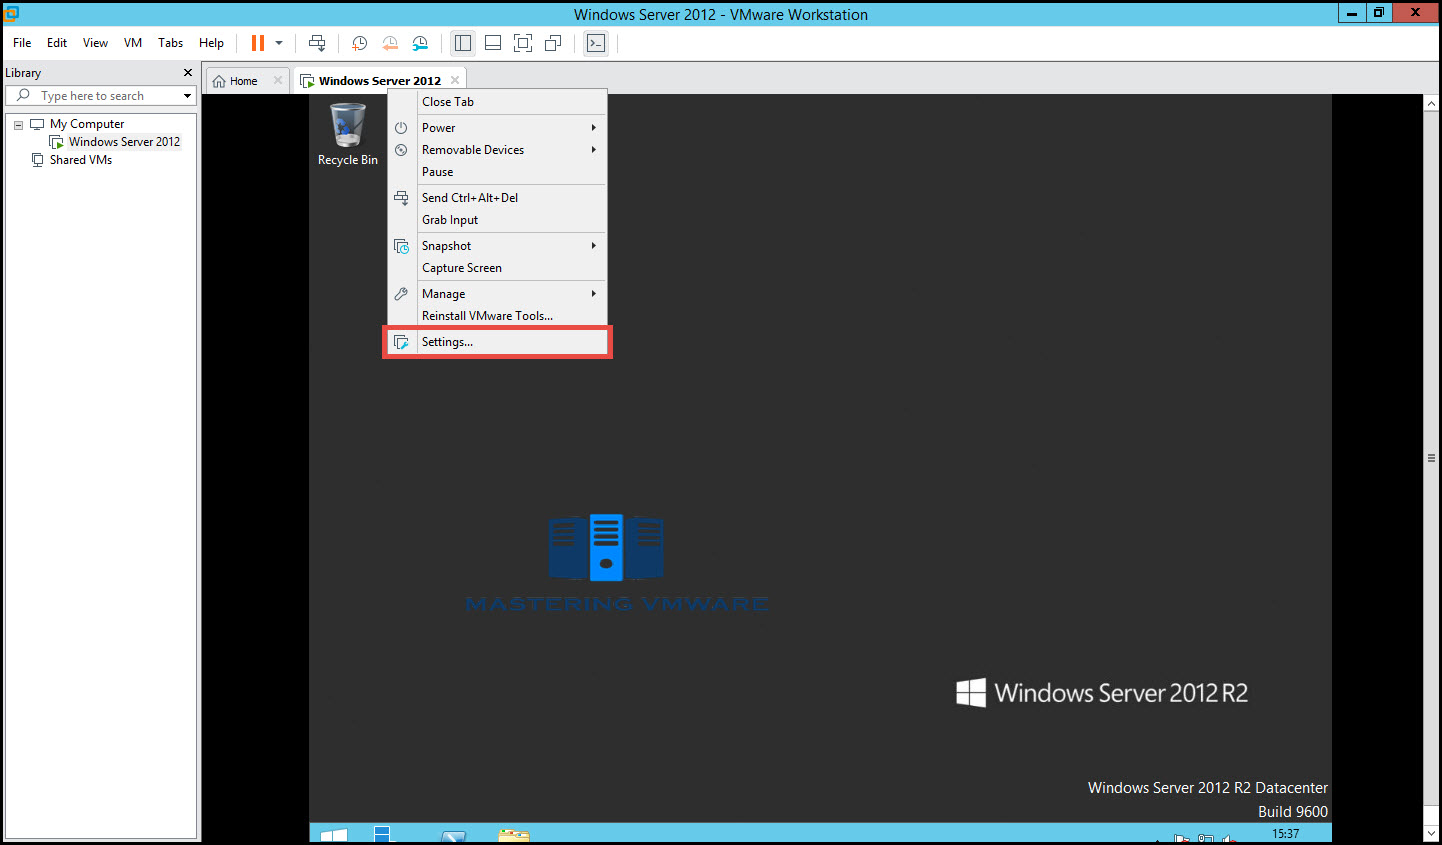Switch to Unity mode icon

553,43
